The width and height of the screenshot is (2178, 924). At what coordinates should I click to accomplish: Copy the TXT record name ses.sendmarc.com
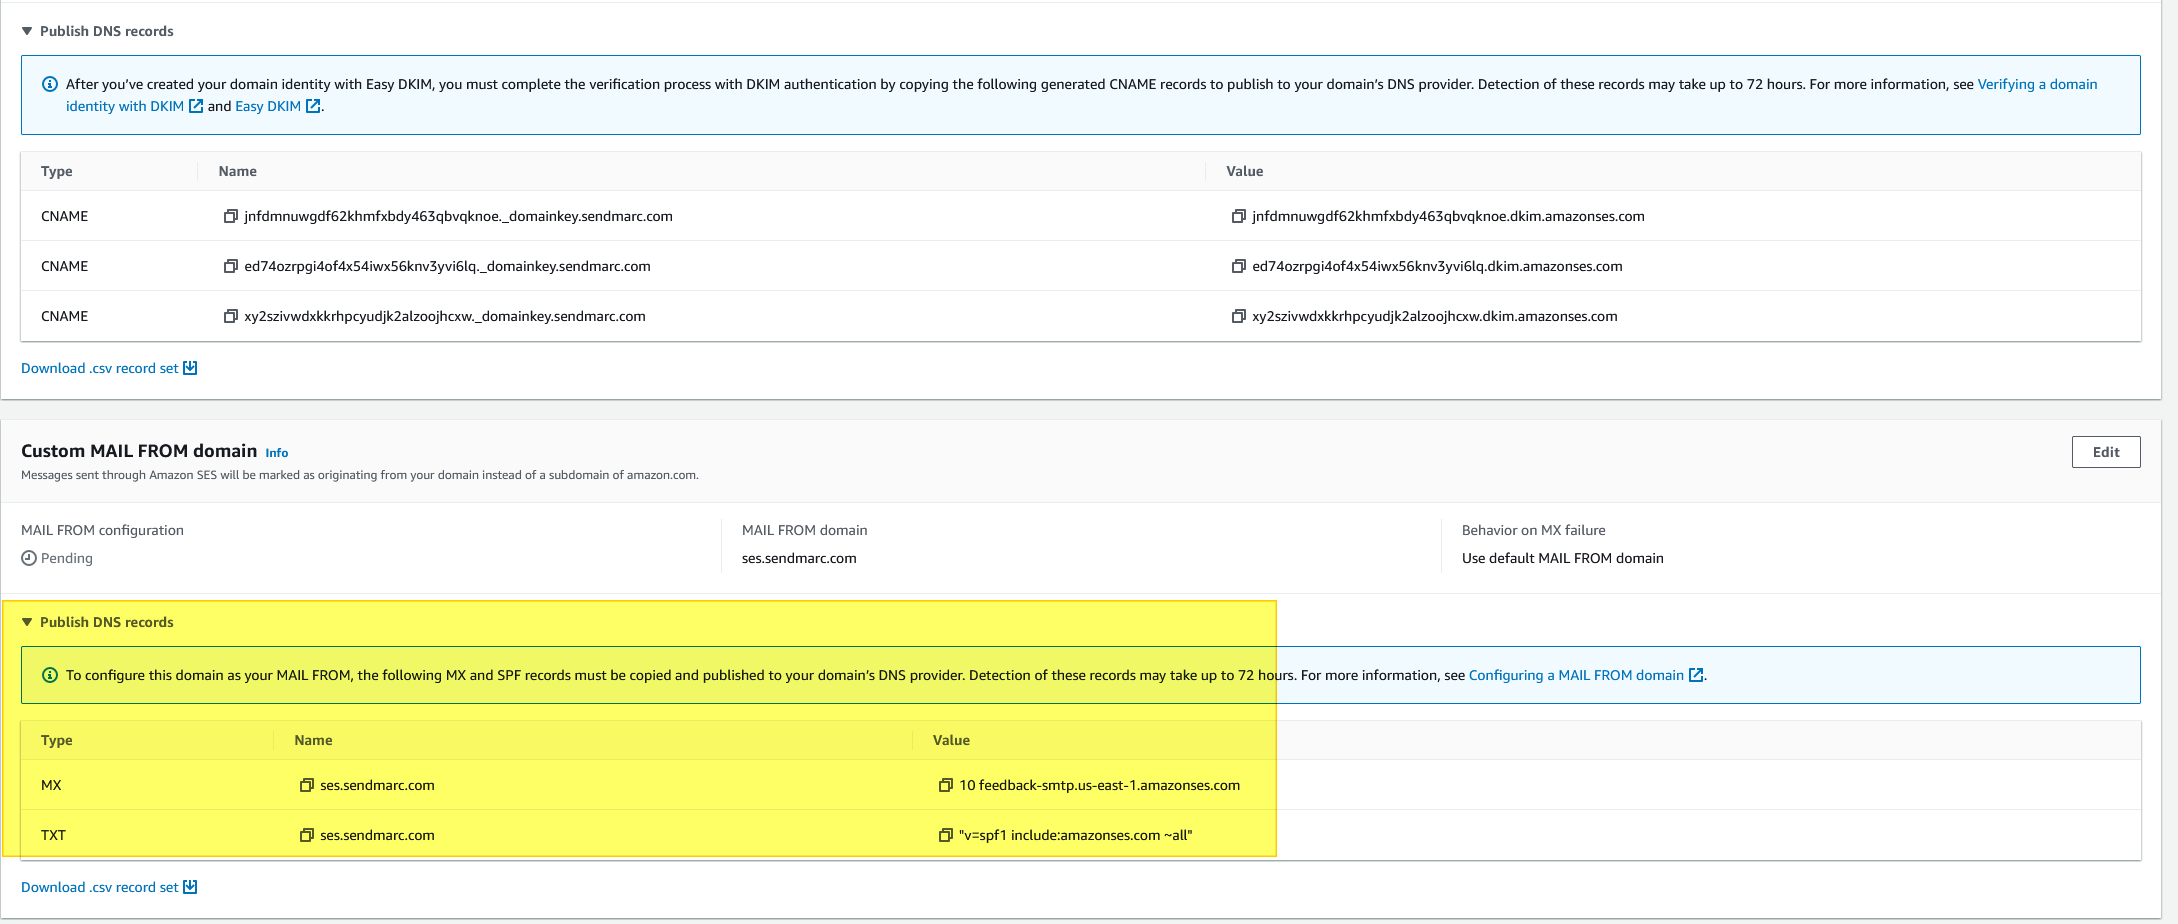tap(306, 835)
